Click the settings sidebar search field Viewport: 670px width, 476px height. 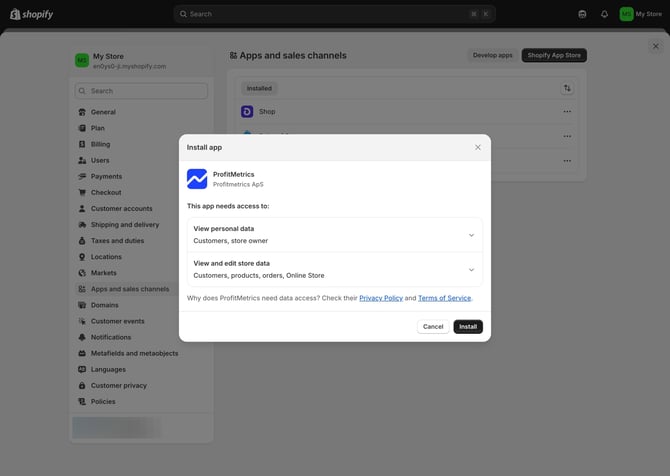[141, 91]
